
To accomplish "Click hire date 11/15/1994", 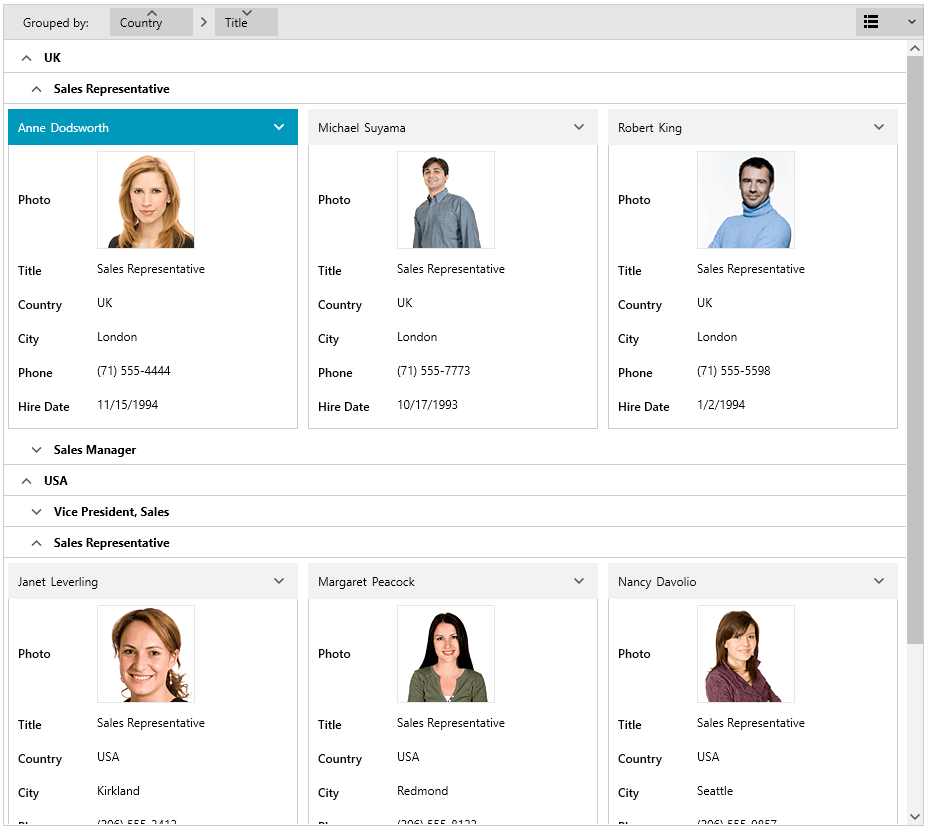I will [x=128, y=405].
